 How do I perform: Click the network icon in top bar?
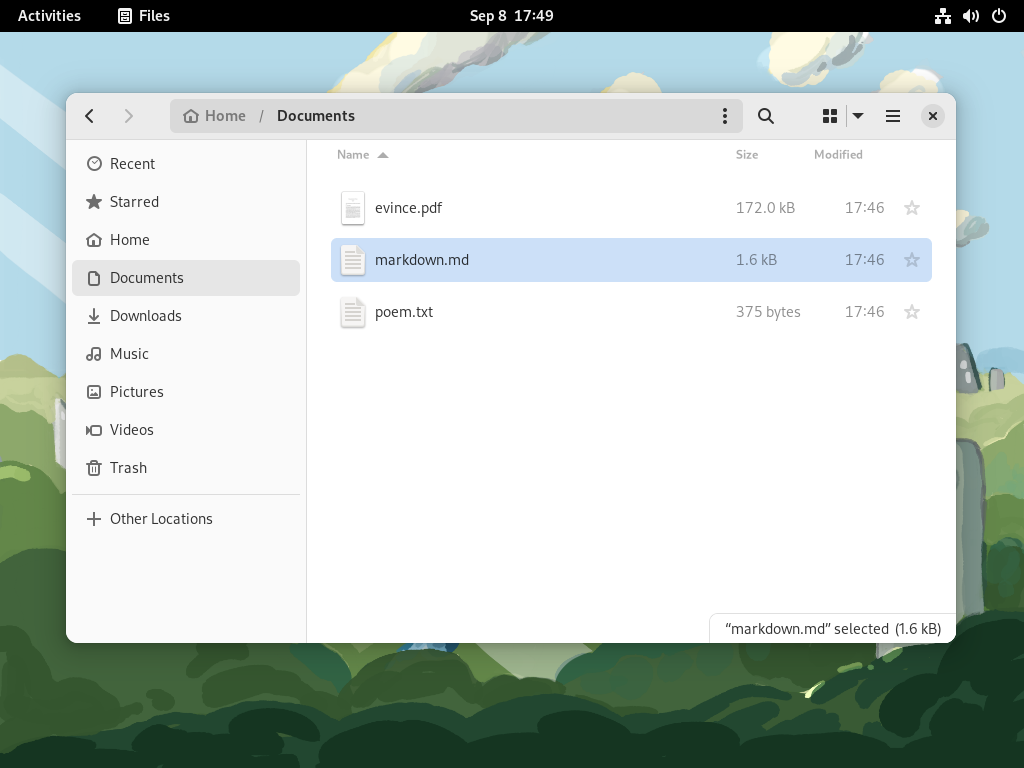(942, 16)
